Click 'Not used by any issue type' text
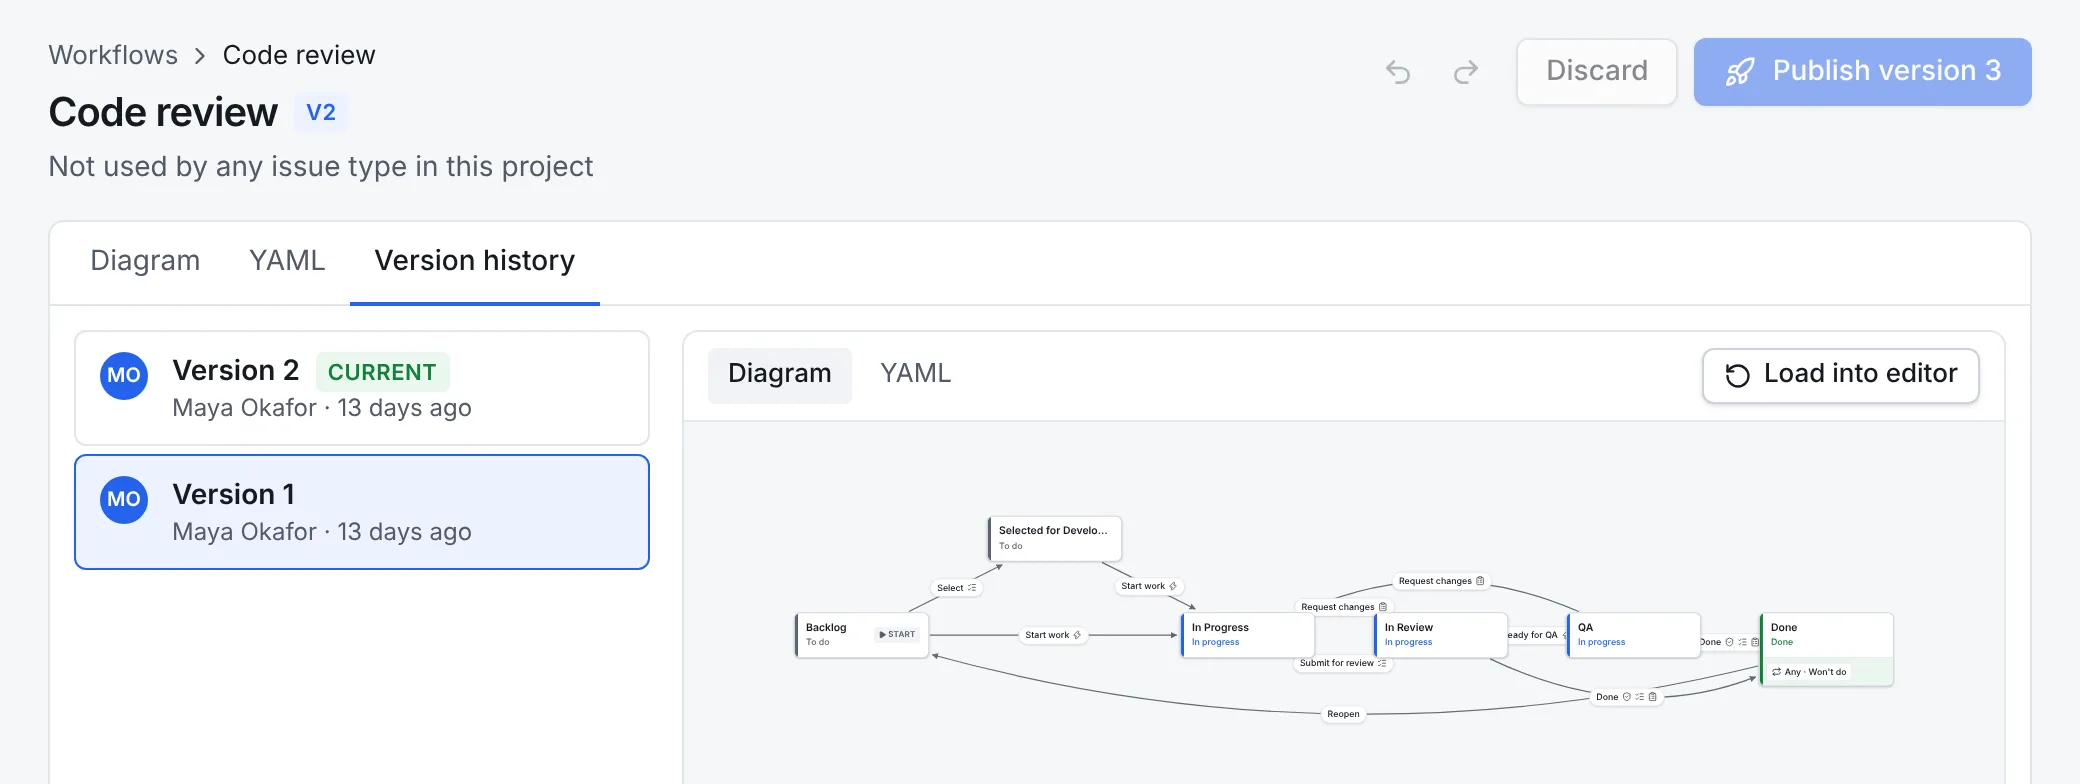 tap(321, 166)
